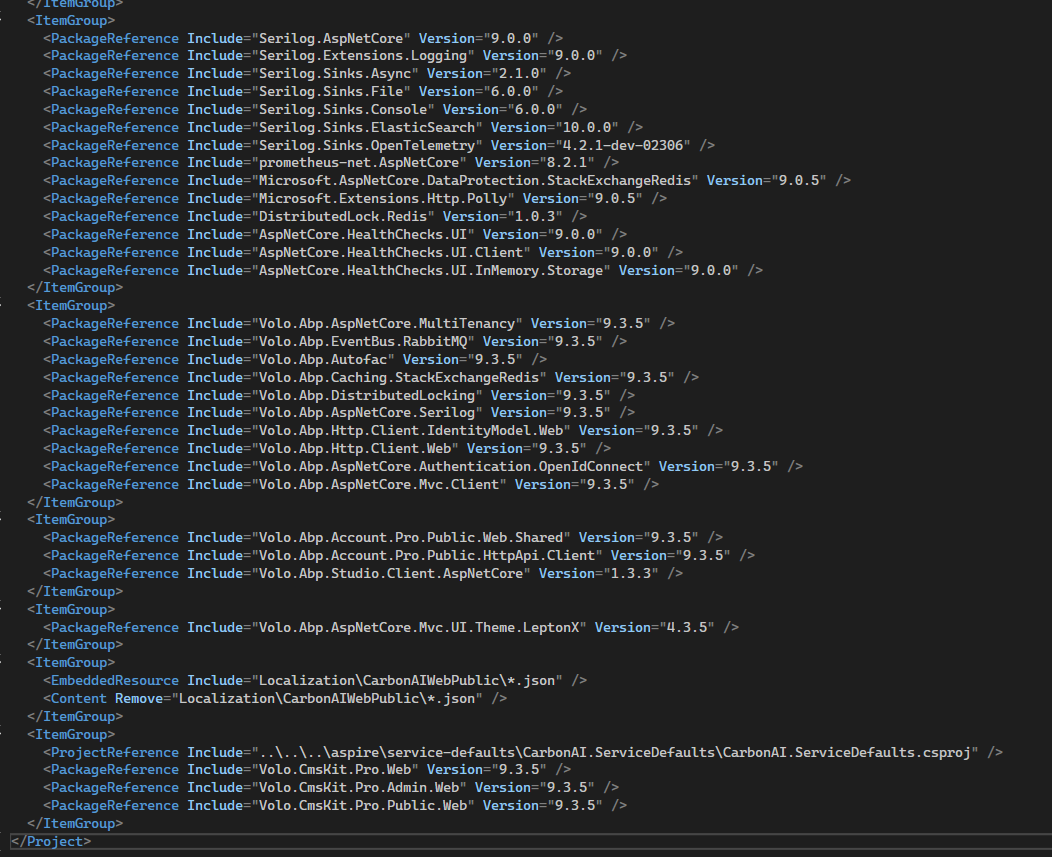
Task: Click the Serilog.Sinks.ElasticSearch package name
Action: pos(368,127)
